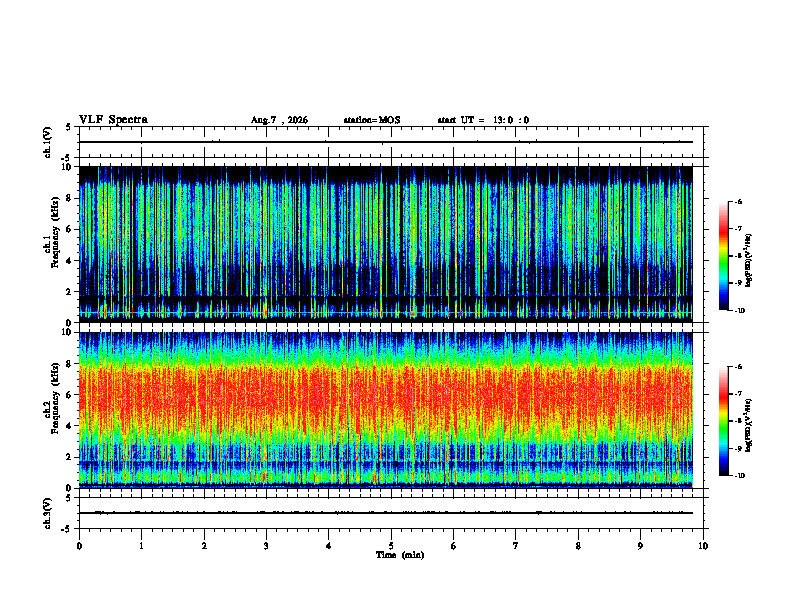
Task: Click the "Time (min)" axis label
Action: point(400,555)
